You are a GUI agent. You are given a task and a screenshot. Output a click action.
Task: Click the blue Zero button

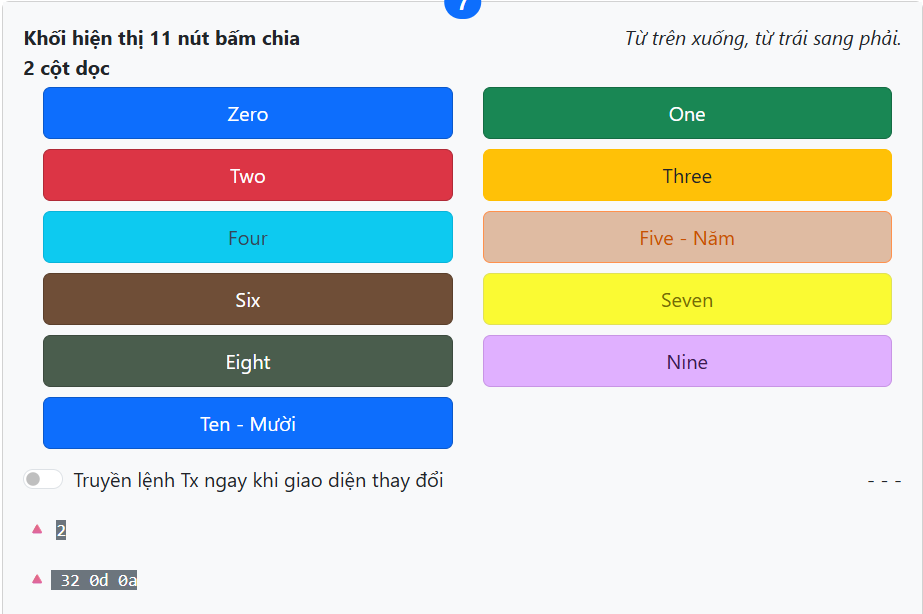point(247,113)
